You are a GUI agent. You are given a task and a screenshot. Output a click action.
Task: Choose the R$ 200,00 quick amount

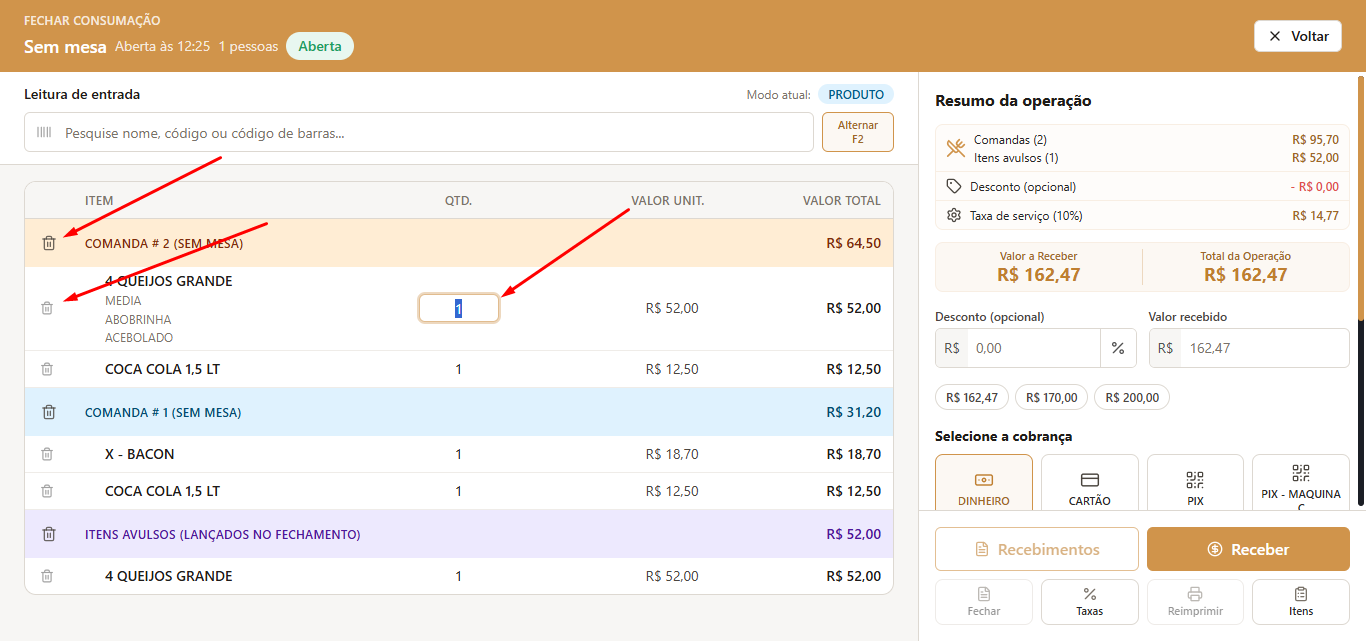(1132, 397)
